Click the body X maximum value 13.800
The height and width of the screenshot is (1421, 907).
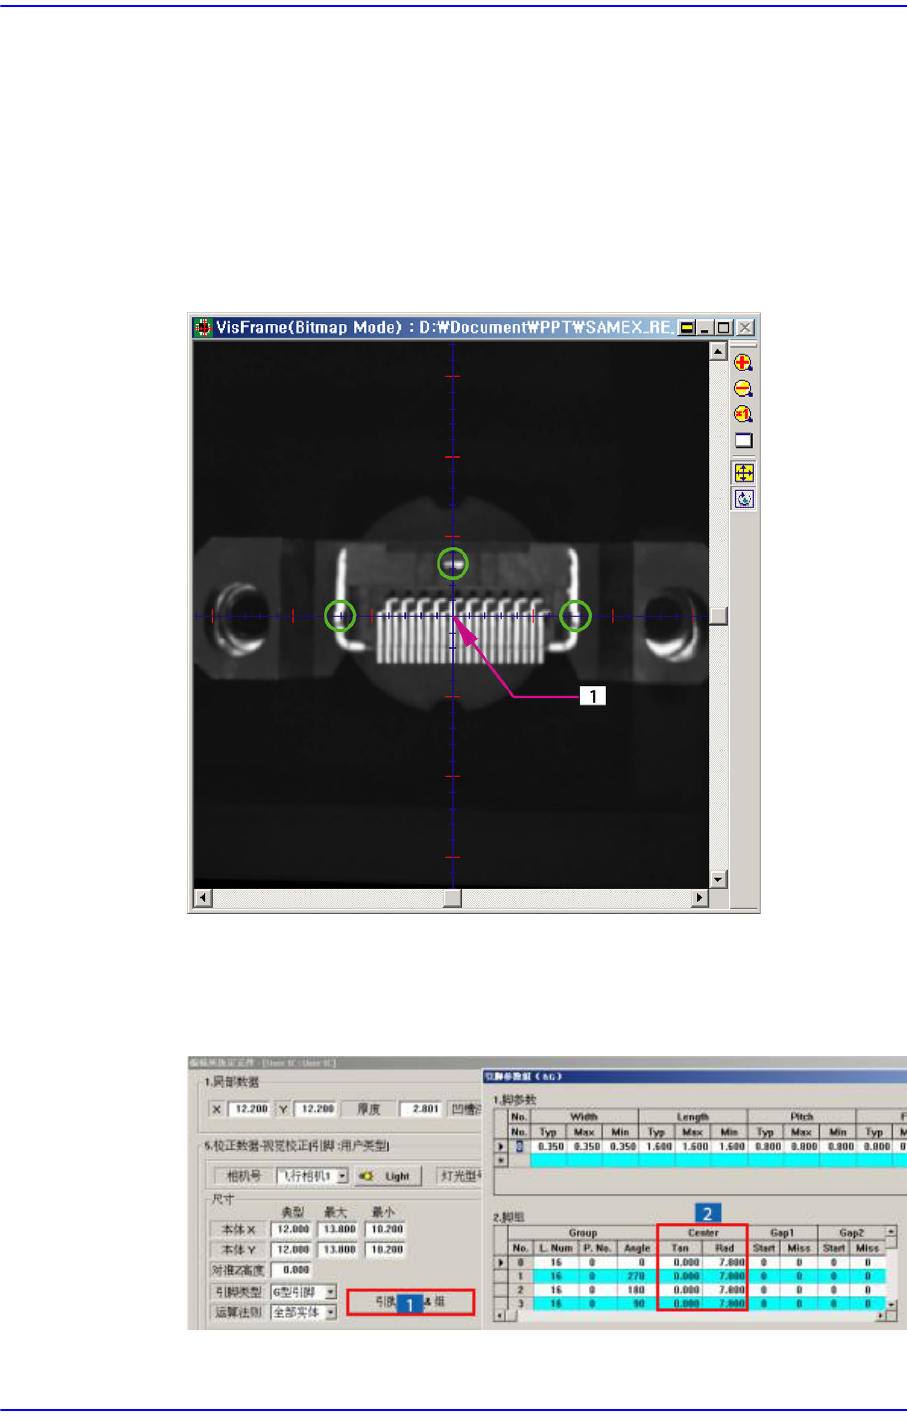pyautogui.click(x=339, y=1229)
